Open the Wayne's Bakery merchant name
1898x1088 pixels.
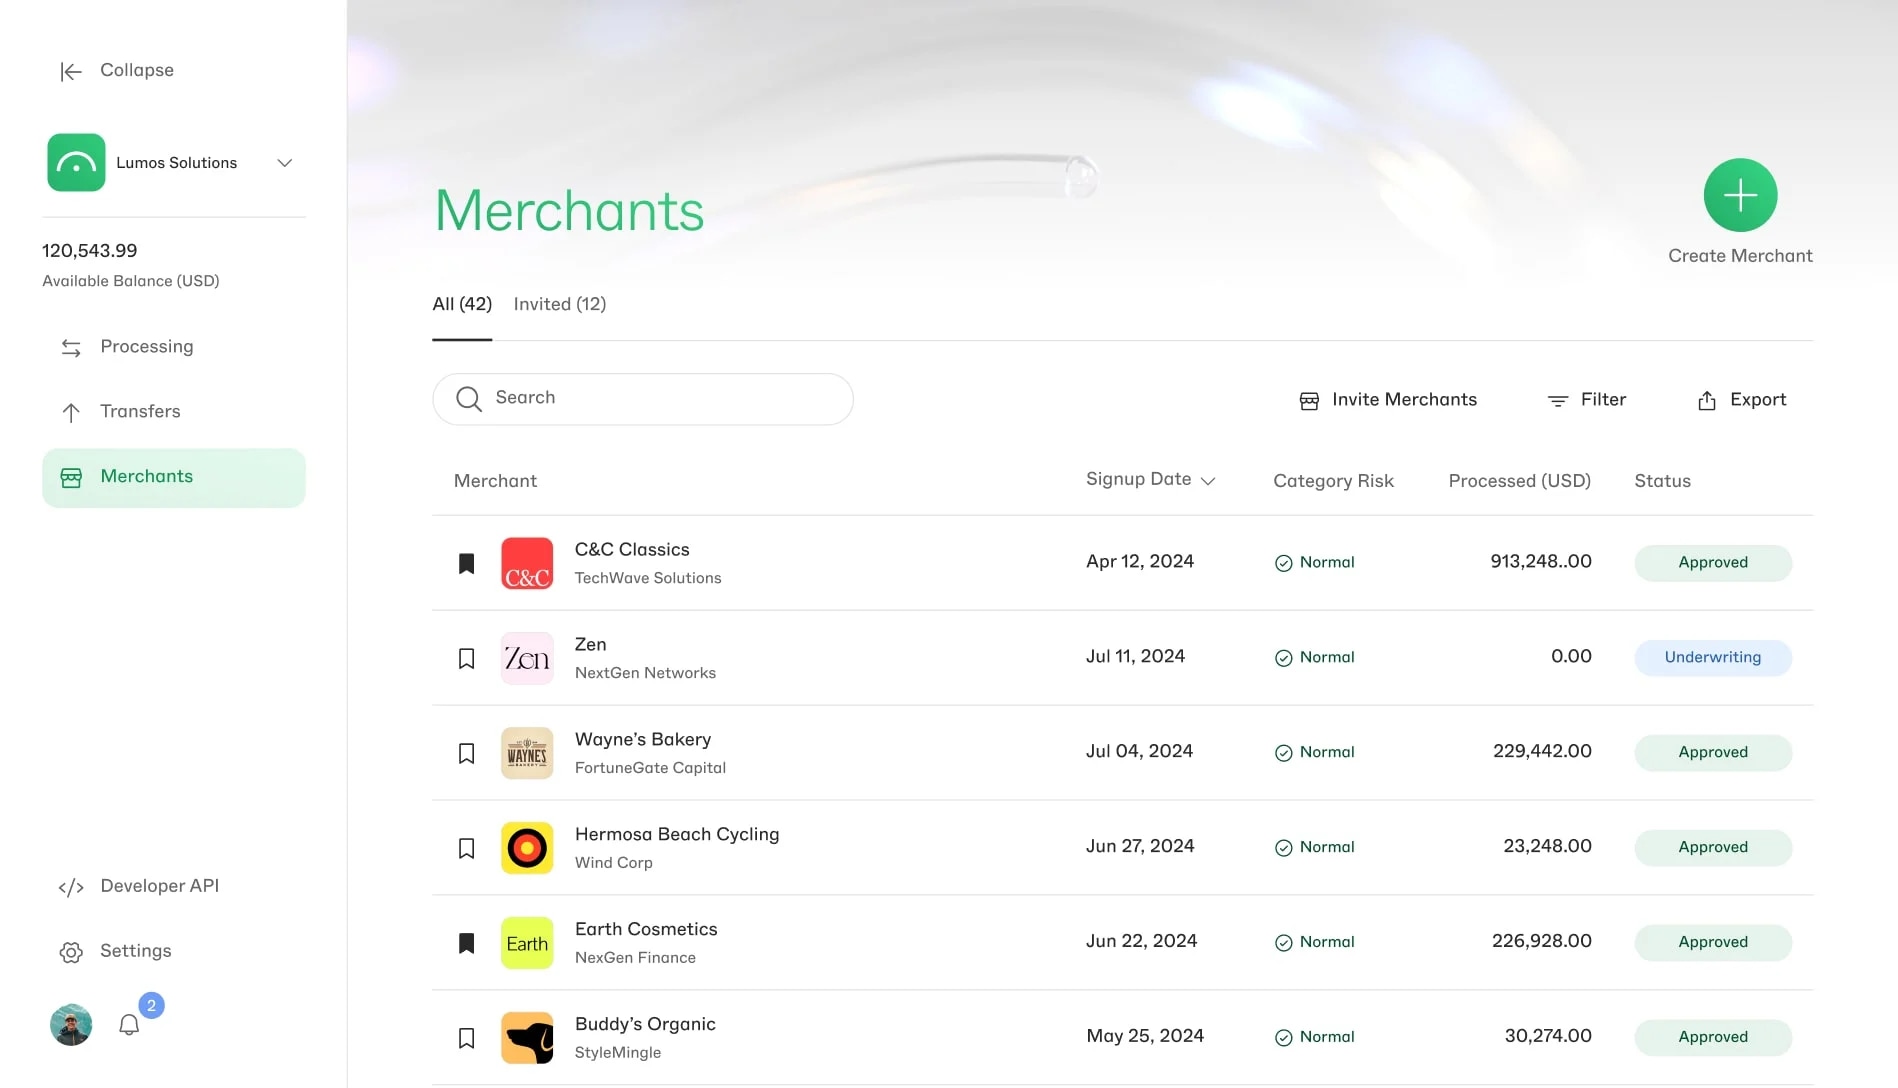point(643,739)
